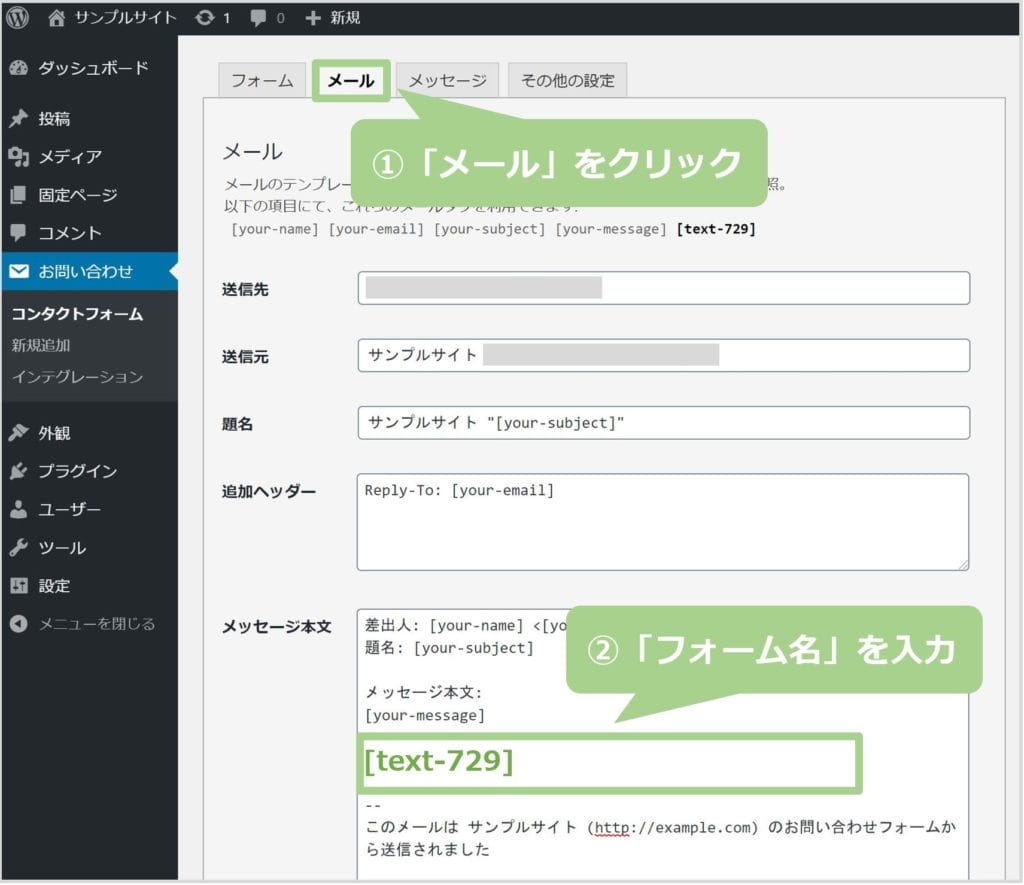Click into the 送信先 input field
Viewport: 1024px width, 885px height.
click(x=664, y=288)
